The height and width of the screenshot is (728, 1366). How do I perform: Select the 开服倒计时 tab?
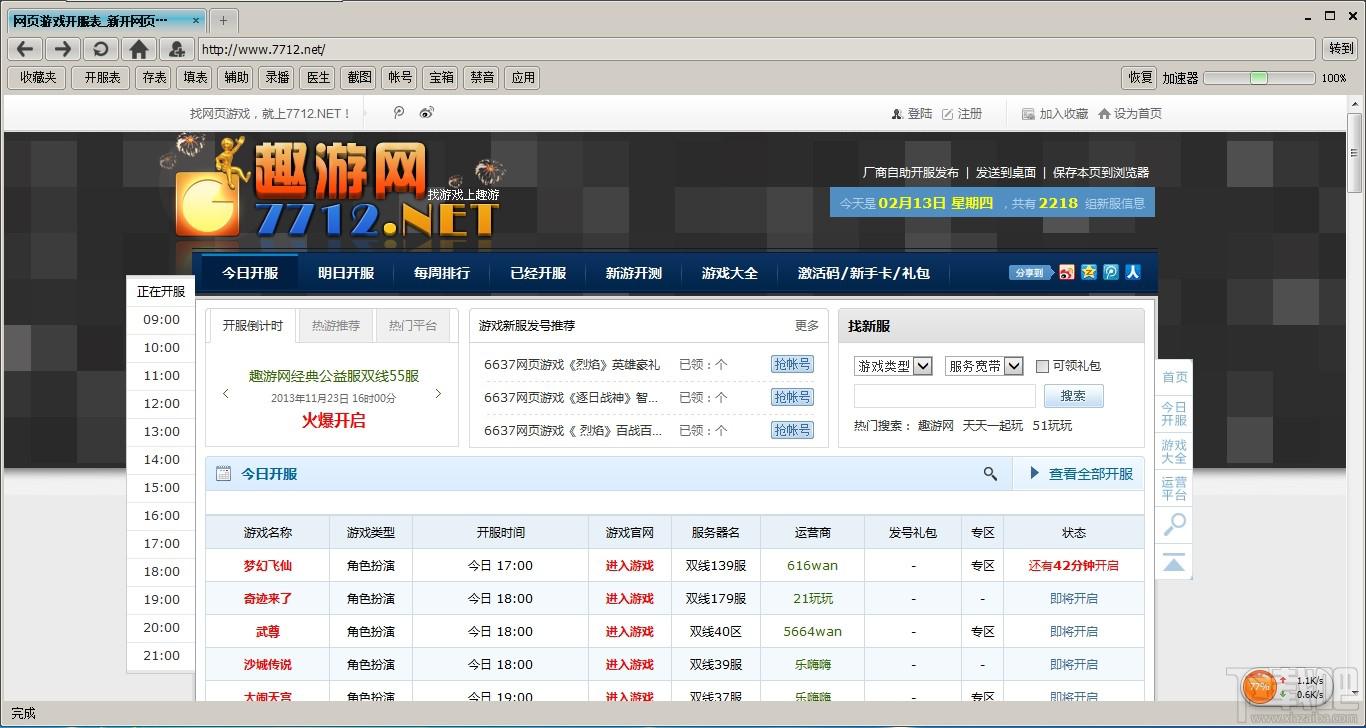(x=252, y=325)
